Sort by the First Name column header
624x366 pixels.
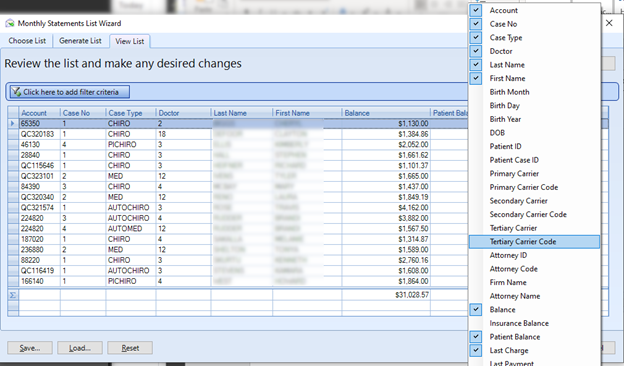coord(307,113)
